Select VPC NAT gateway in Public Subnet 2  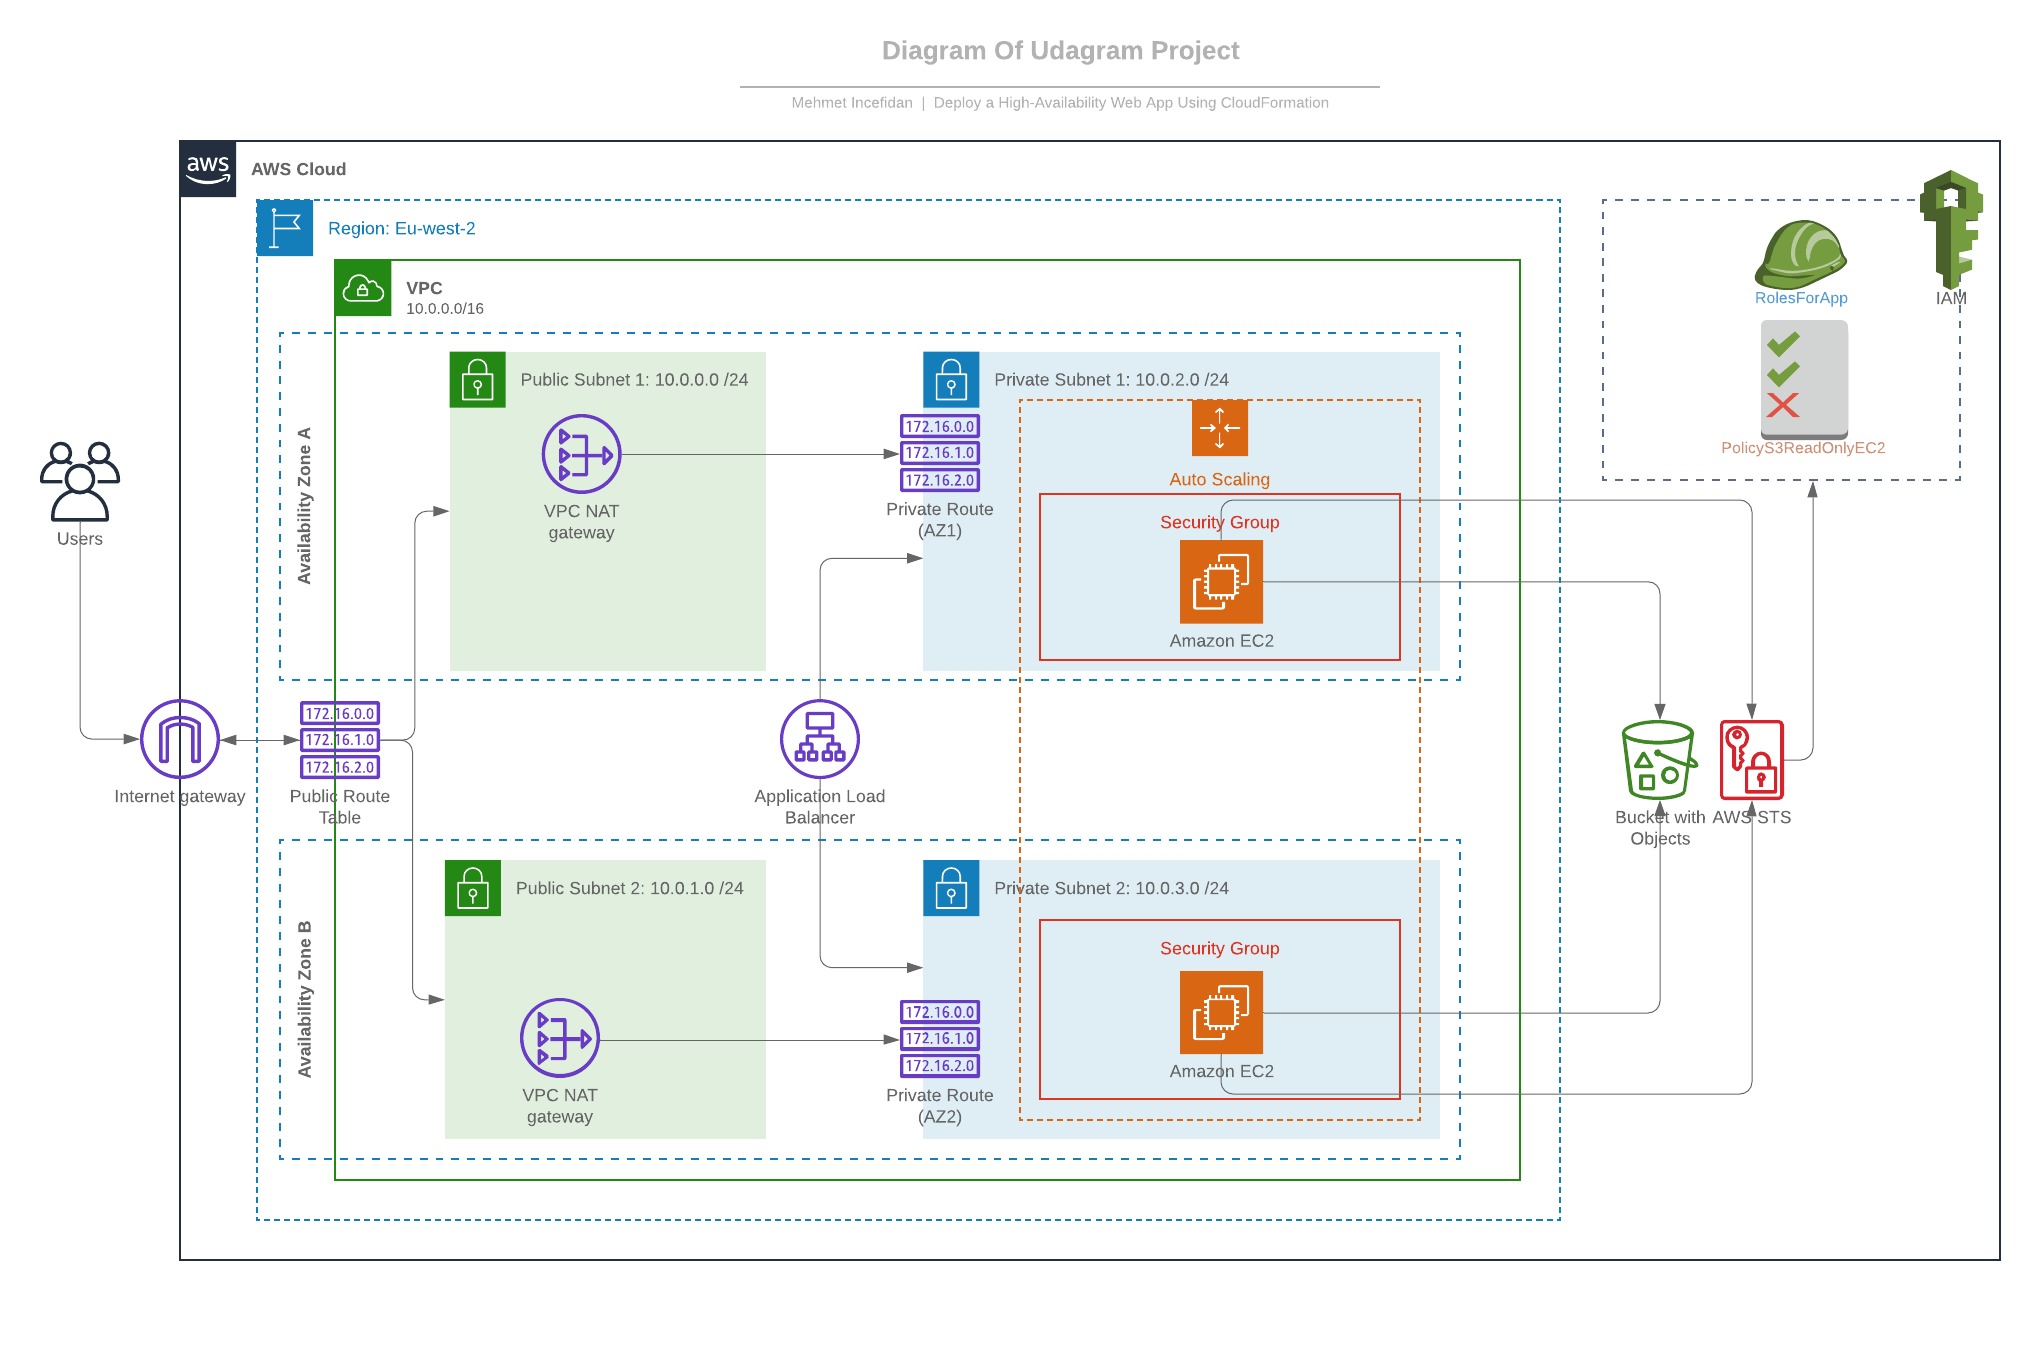pyautogui.click(x=559, y=1039)
